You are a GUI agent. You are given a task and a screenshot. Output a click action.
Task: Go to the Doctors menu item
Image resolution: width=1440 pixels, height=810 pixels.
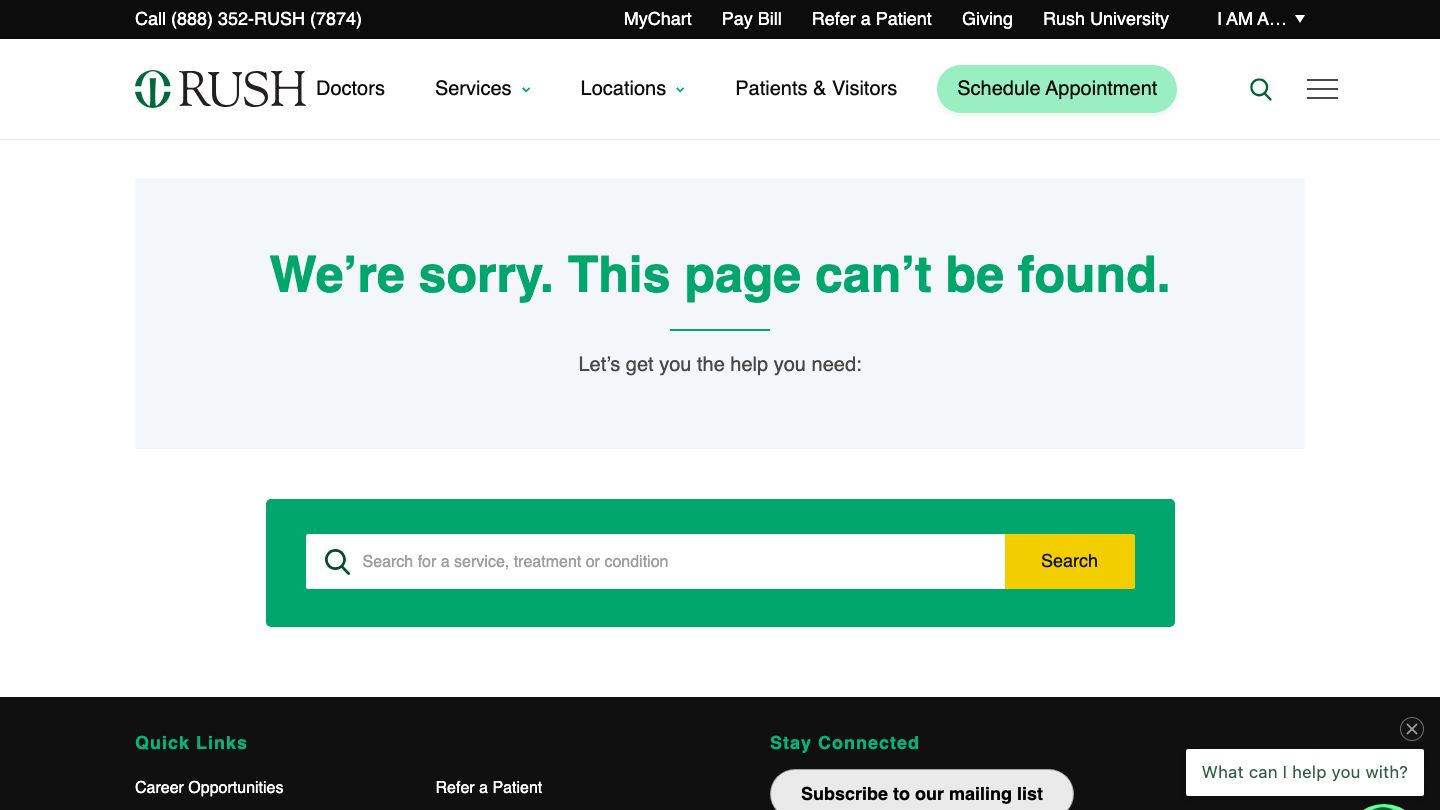350,89
